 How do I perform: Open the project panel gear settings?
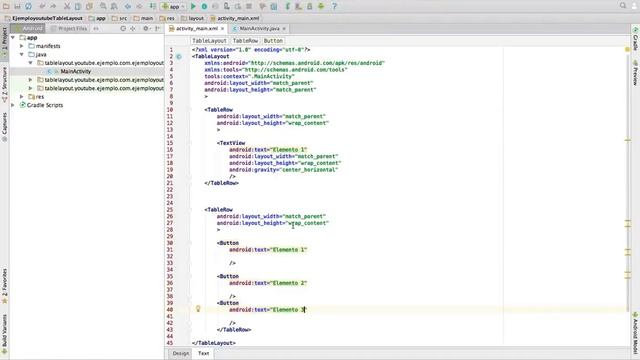tap(146, 29)
